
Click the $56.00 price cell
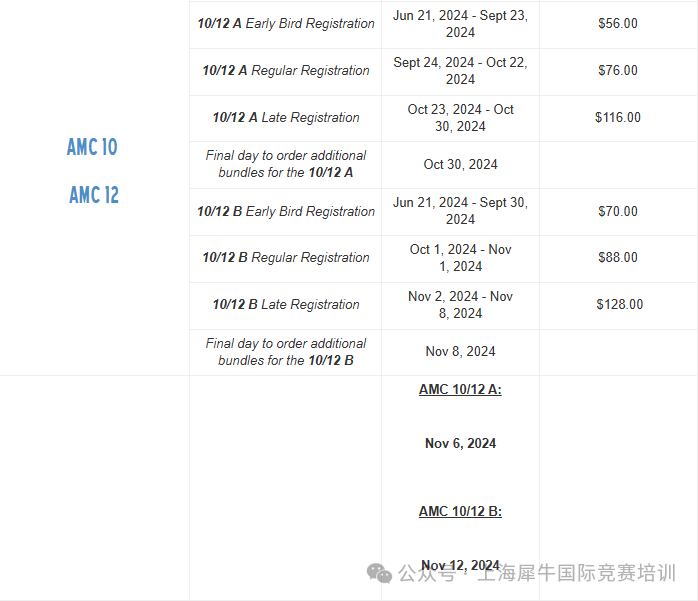[618, 24]
